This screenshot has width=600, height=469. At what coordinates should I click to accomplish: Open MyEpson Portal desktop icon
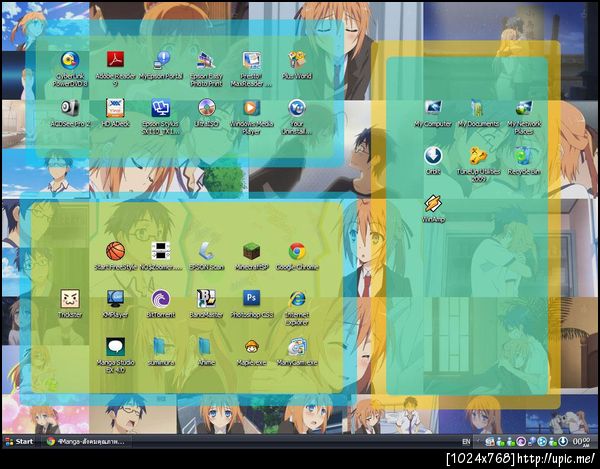pos(161,60)
